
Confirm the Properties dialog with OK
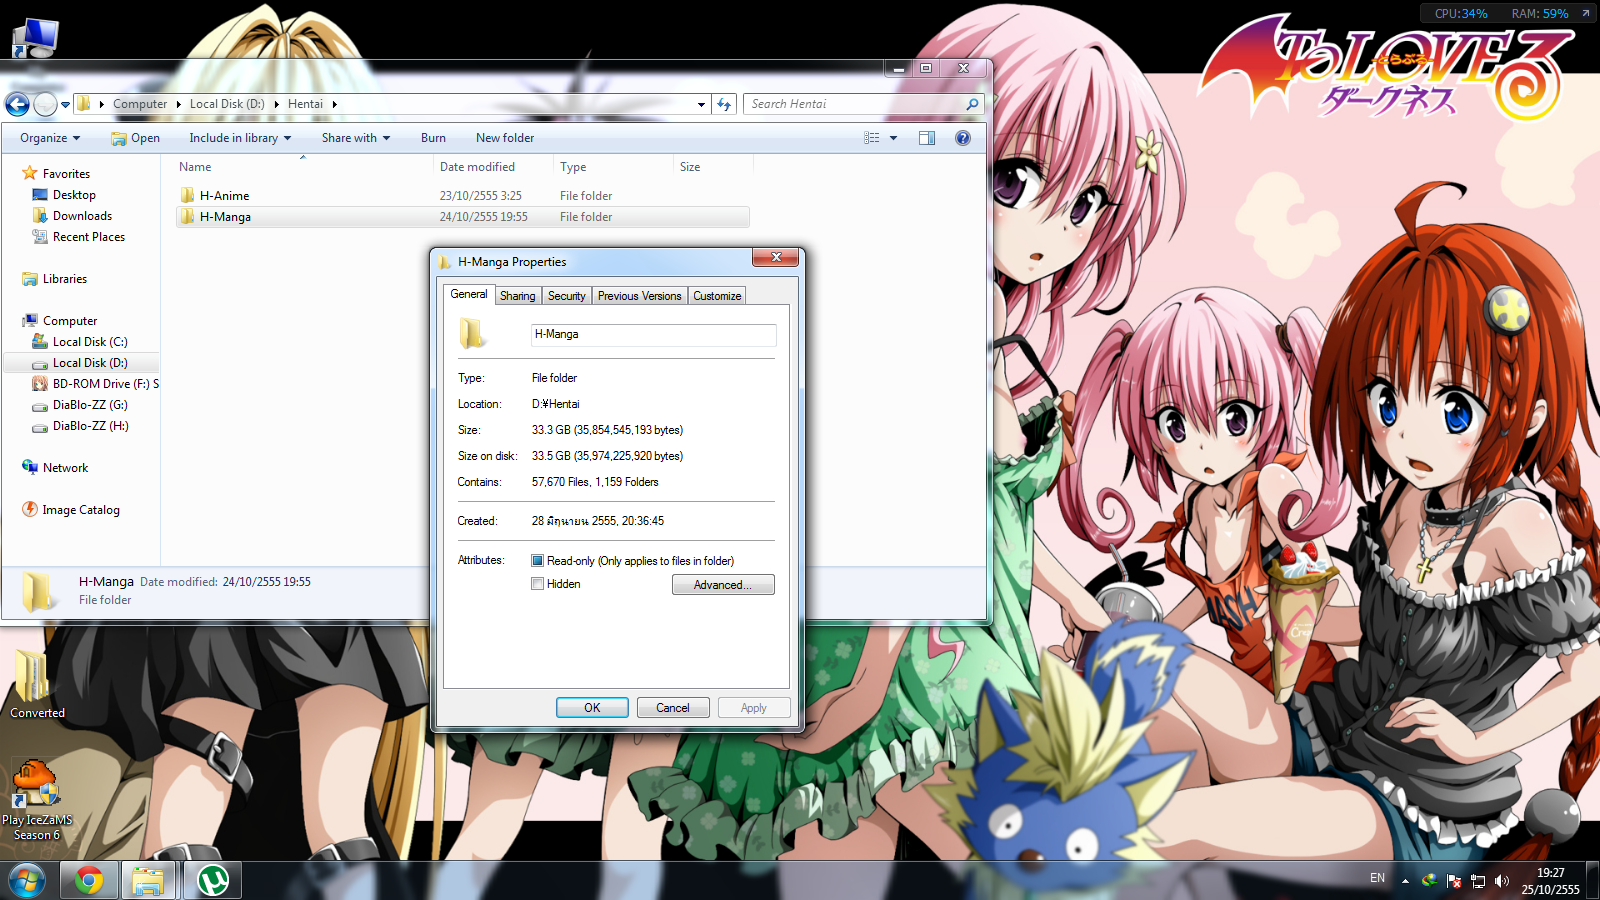[x=592, y=708]
